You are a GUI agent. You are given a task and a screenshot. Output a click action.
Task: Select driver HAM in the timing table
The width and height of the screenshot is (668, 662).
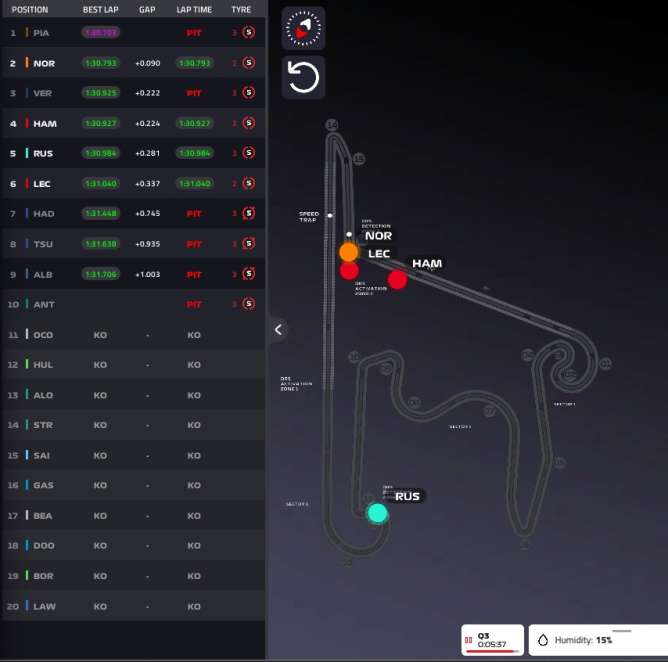(x=133, y=124)
